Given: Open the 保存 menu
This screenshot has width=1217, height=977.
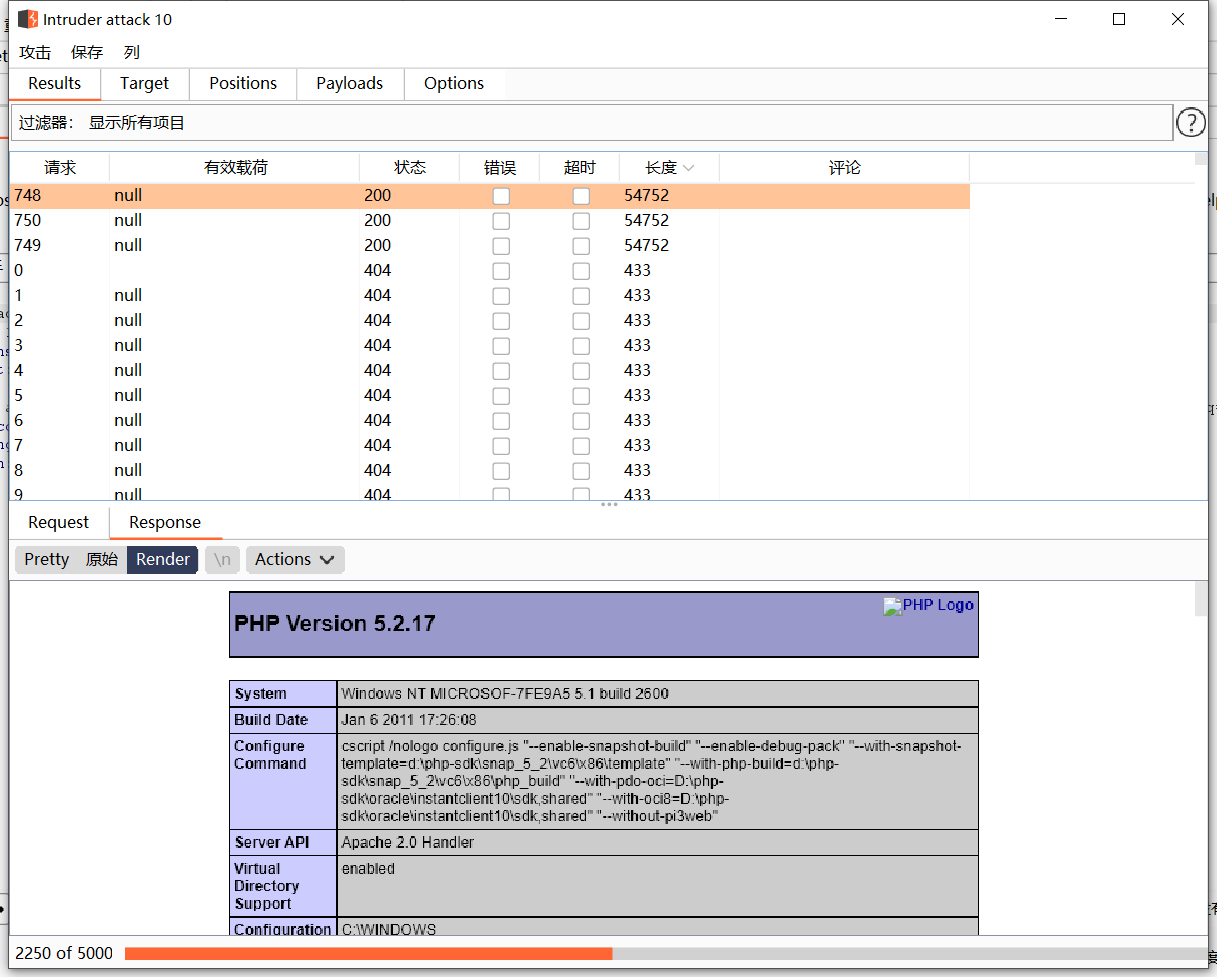Looking at the screenshot, I should [87, 52].
